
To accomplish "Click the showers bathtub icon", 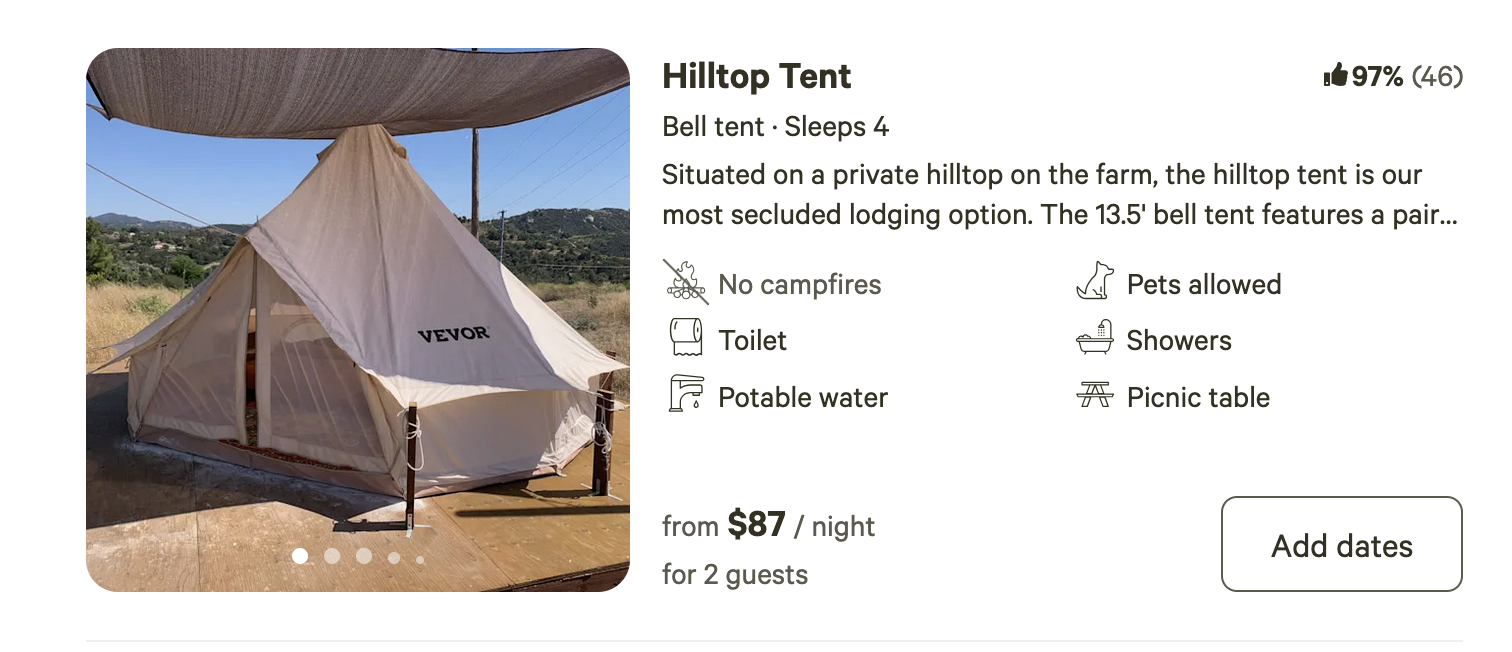I will pos(1095,339).
